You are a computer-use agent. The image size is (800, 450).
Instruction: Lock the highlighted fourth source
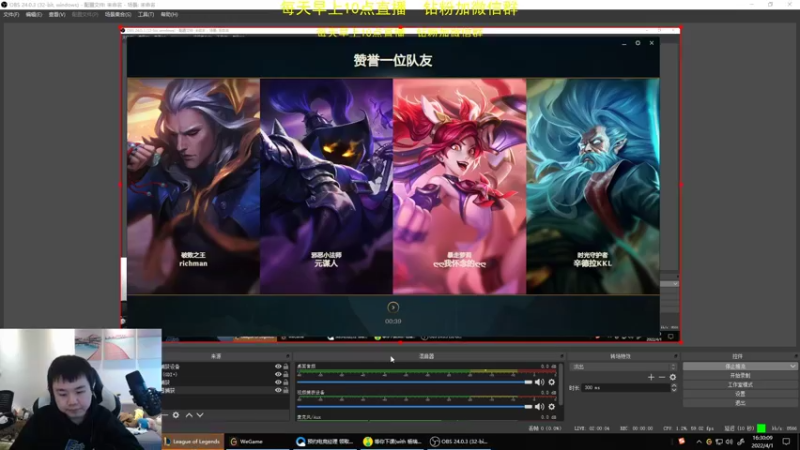coord(286,390)
